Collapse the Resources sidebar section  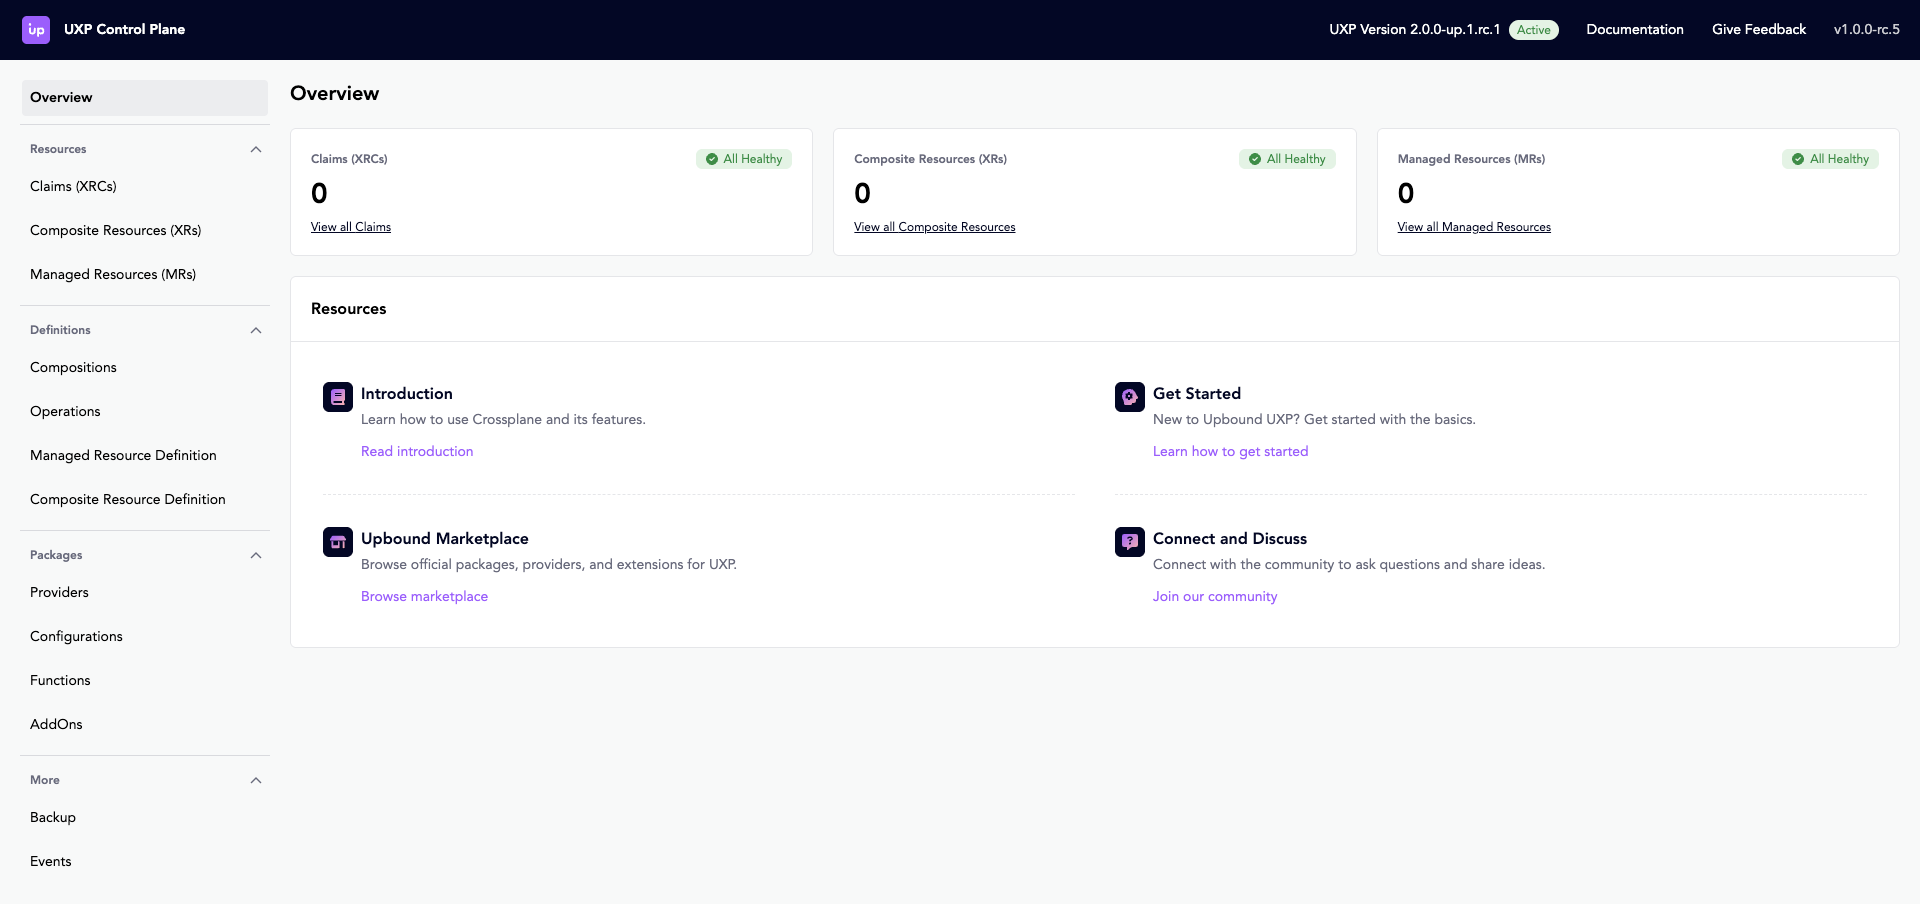(256, 150)
